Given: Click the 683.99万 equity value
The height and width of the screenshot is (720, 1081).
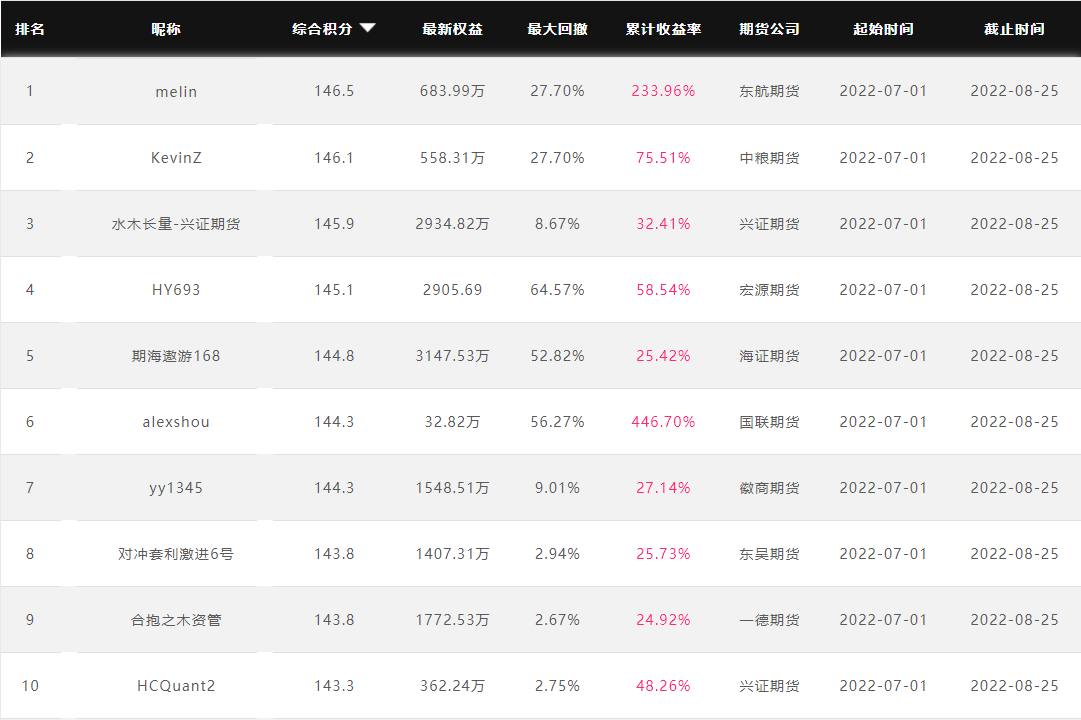Looking at the screenshot, I should (x=452, y=91).
